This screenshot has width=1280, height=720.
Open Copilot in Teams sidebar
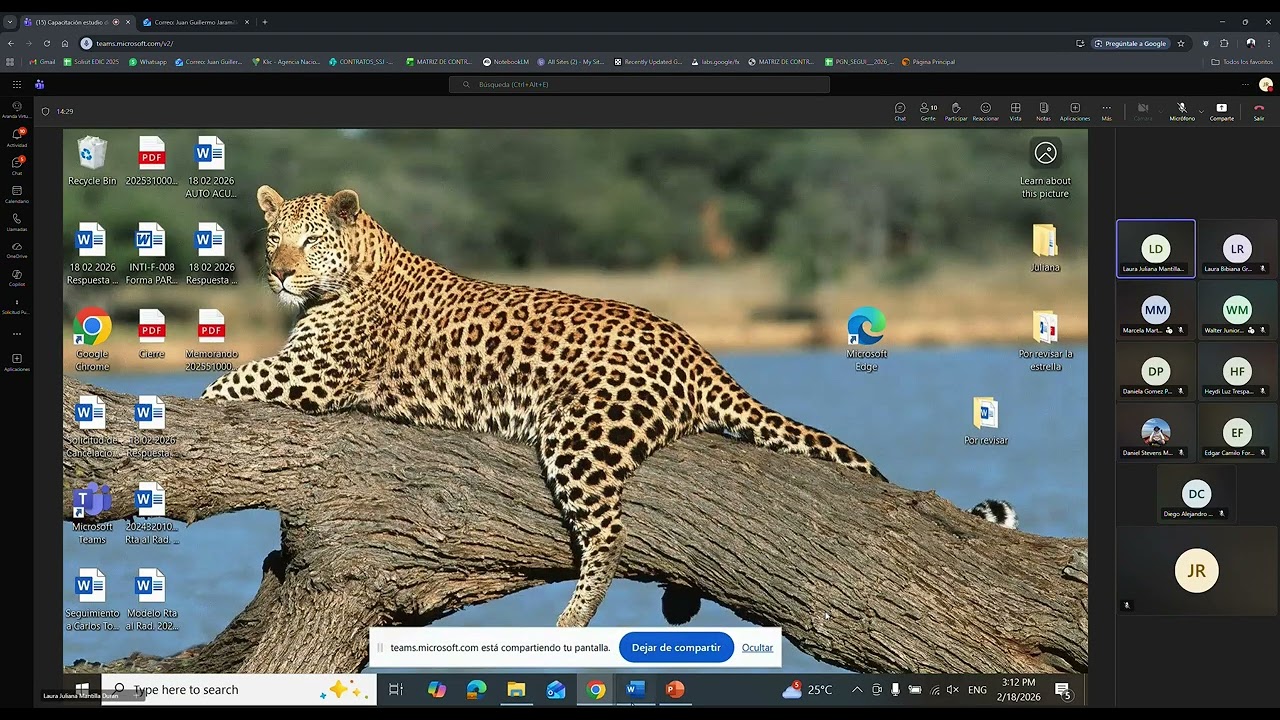(17, 277)
